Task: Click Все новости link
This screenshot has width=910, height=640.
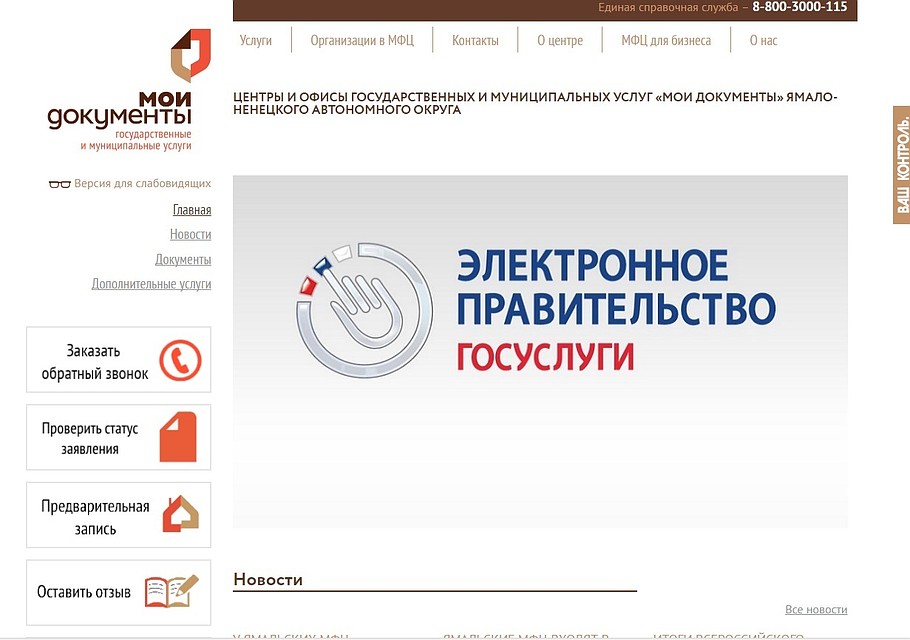Action: pos(816,609)
